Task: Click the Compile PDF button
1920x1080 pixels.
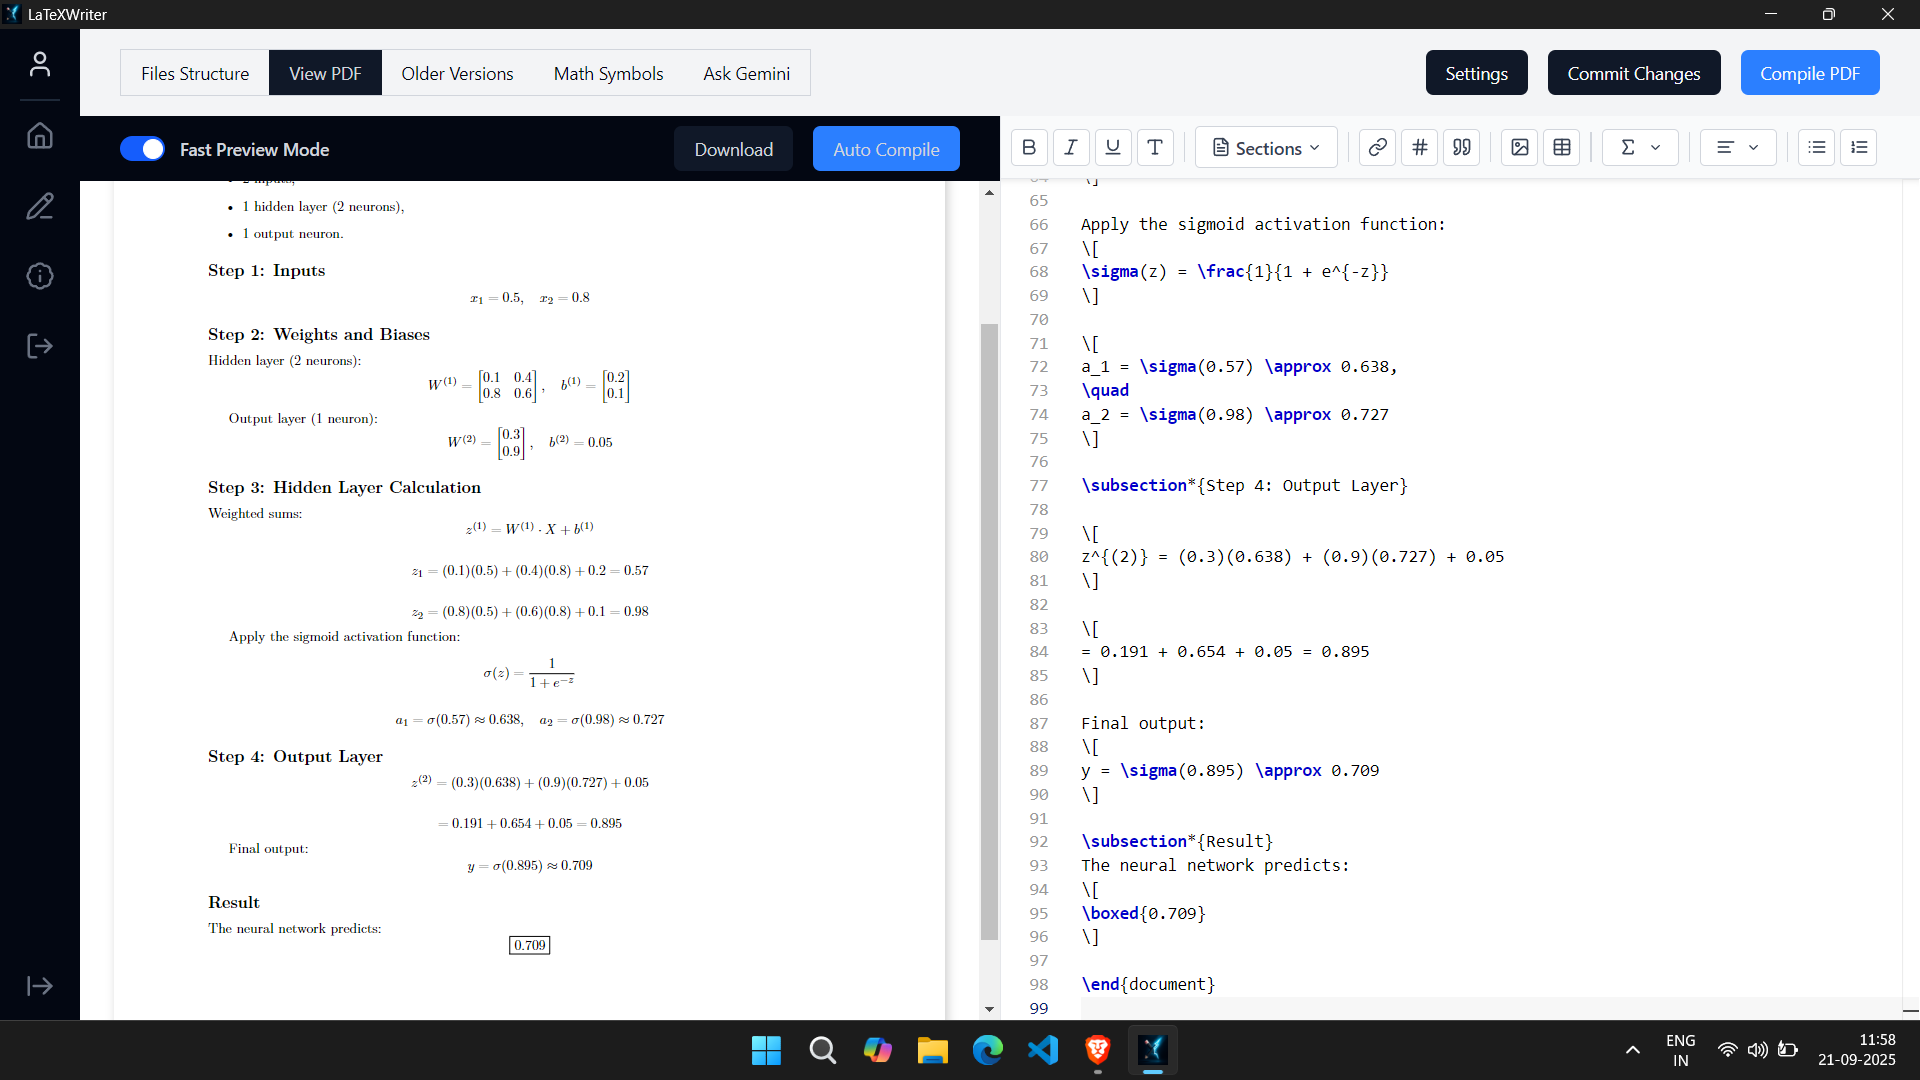Action: [x=1809, y=73]
